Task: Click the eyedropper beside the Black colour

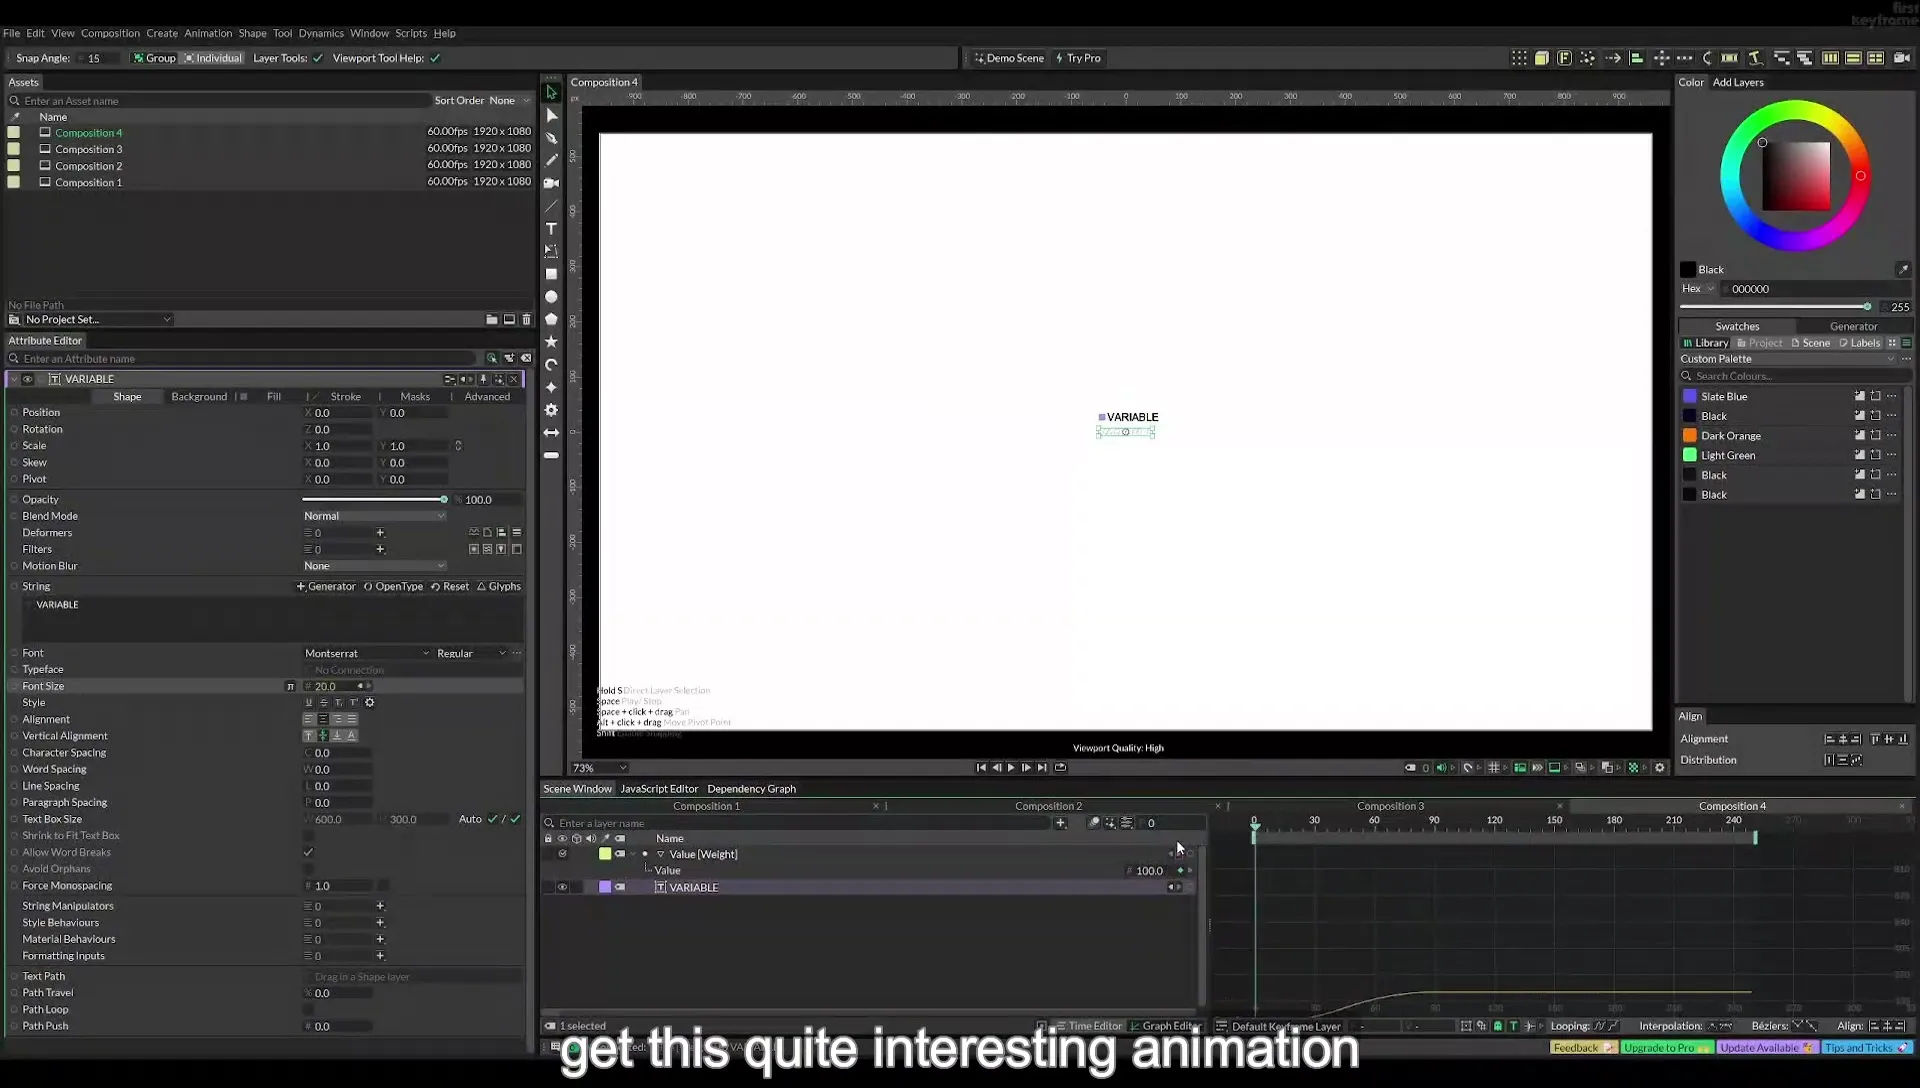Action: pyautogui.click(x=1903, y=270)
